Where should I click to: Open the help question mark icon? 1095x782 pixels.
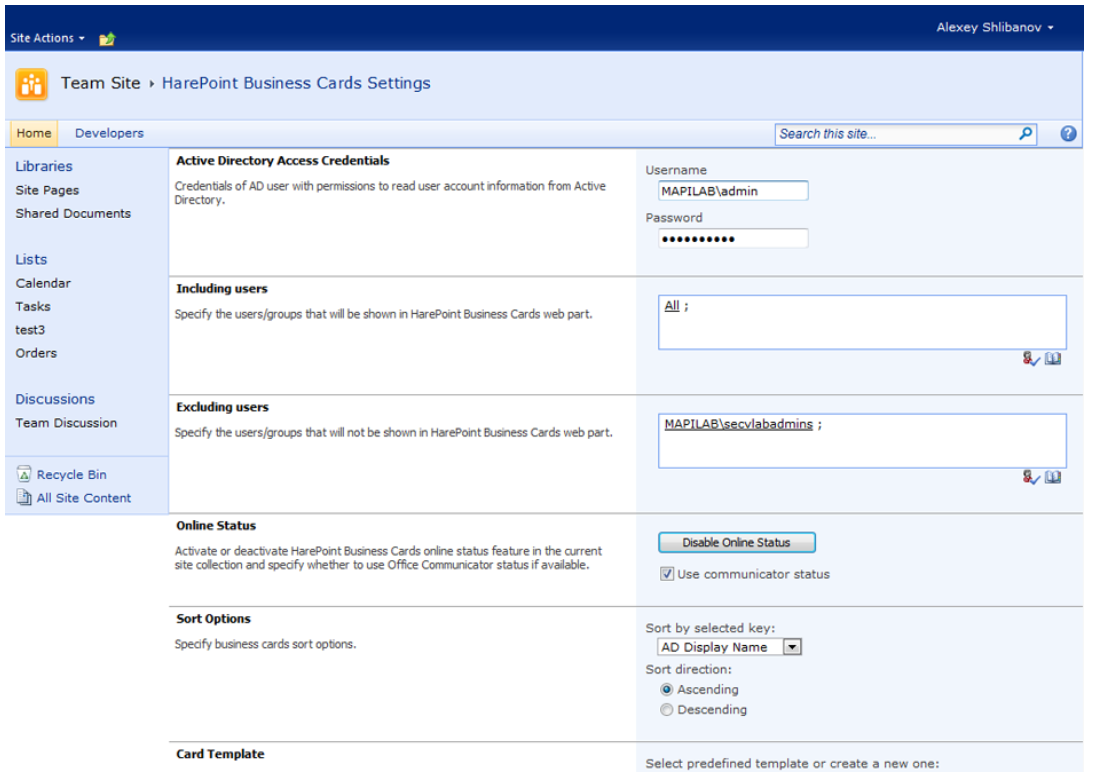(1068, 134)
